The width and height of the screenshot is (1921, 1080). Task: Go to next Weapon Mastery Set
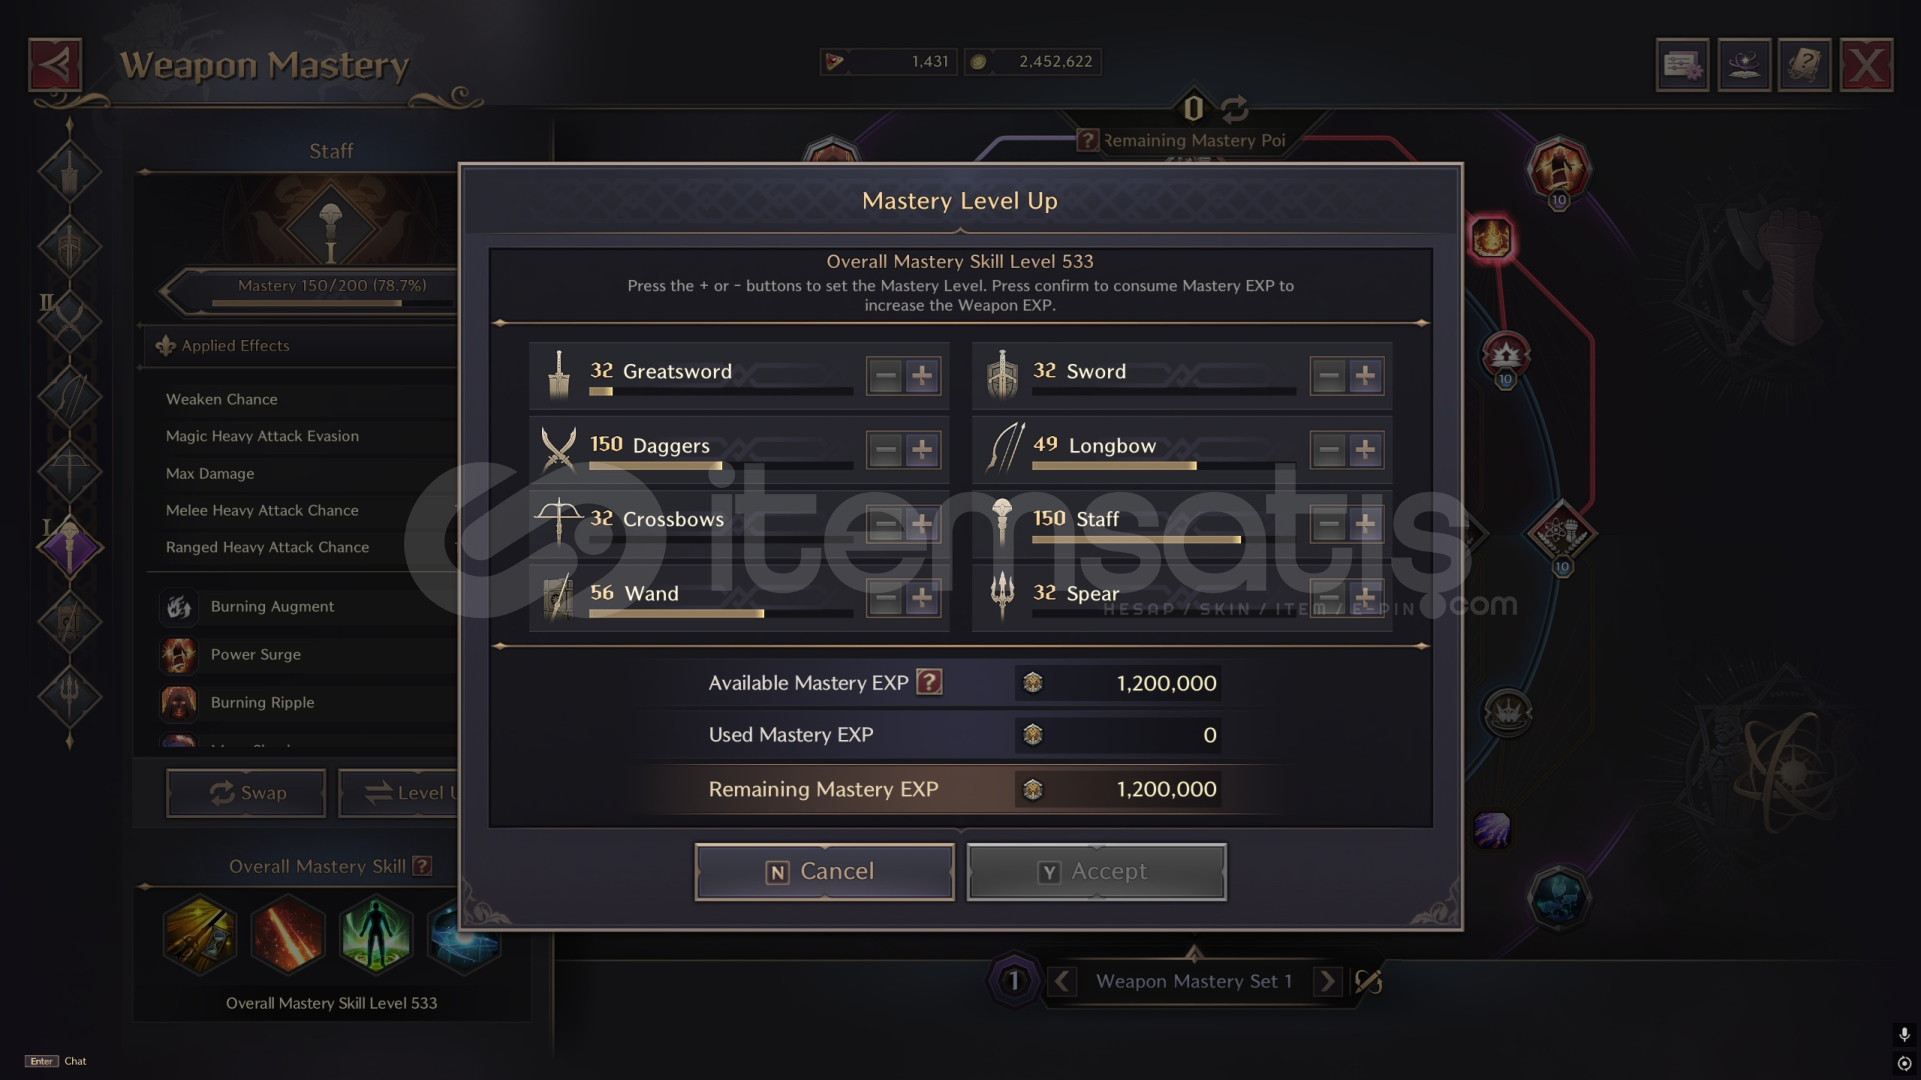click(x=1327, y=981)
